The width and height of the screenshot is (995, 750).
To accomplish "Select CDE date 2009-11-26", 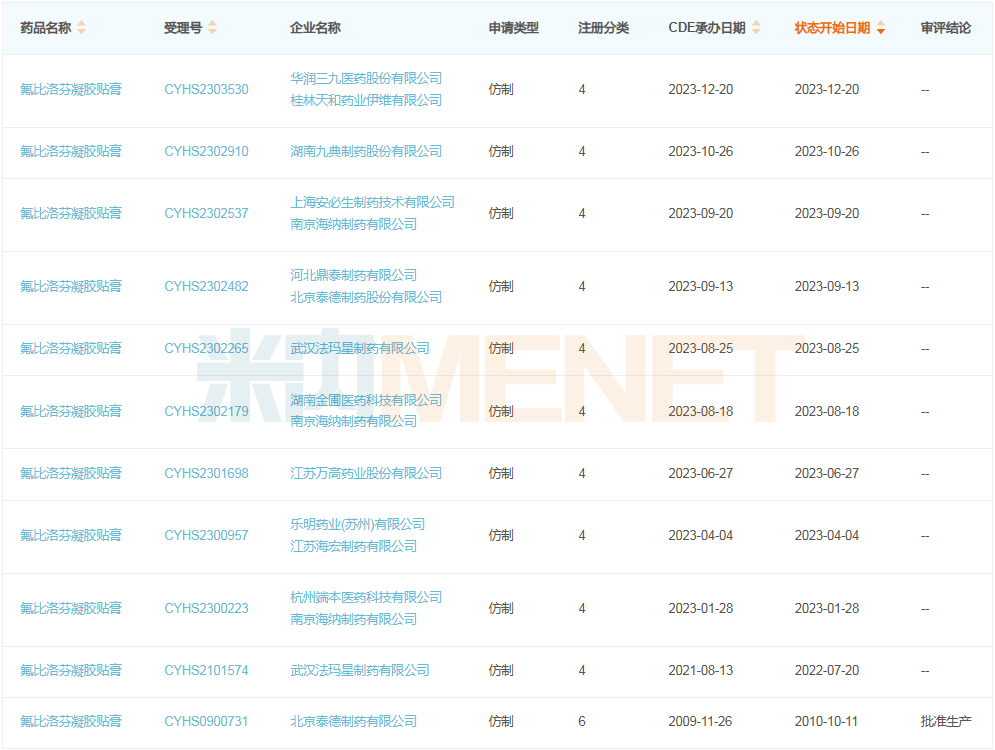I will click(700, 721).
